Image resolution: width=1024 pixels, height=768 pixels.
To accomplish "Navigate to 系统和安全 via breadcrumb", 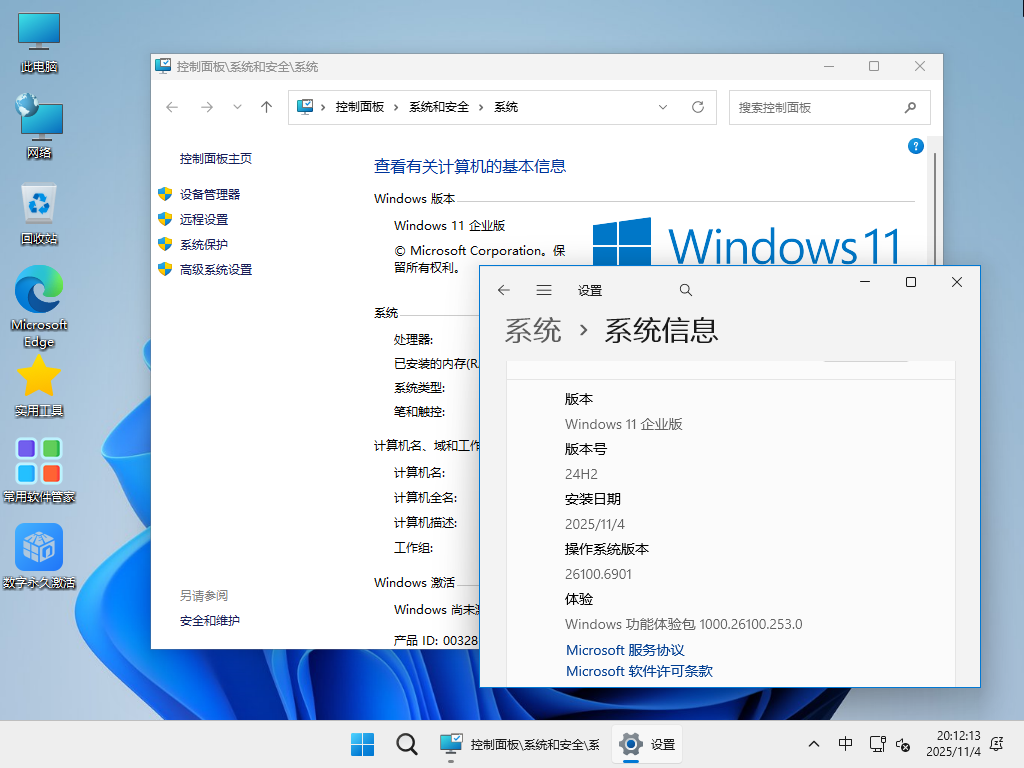I will [437, 107].
